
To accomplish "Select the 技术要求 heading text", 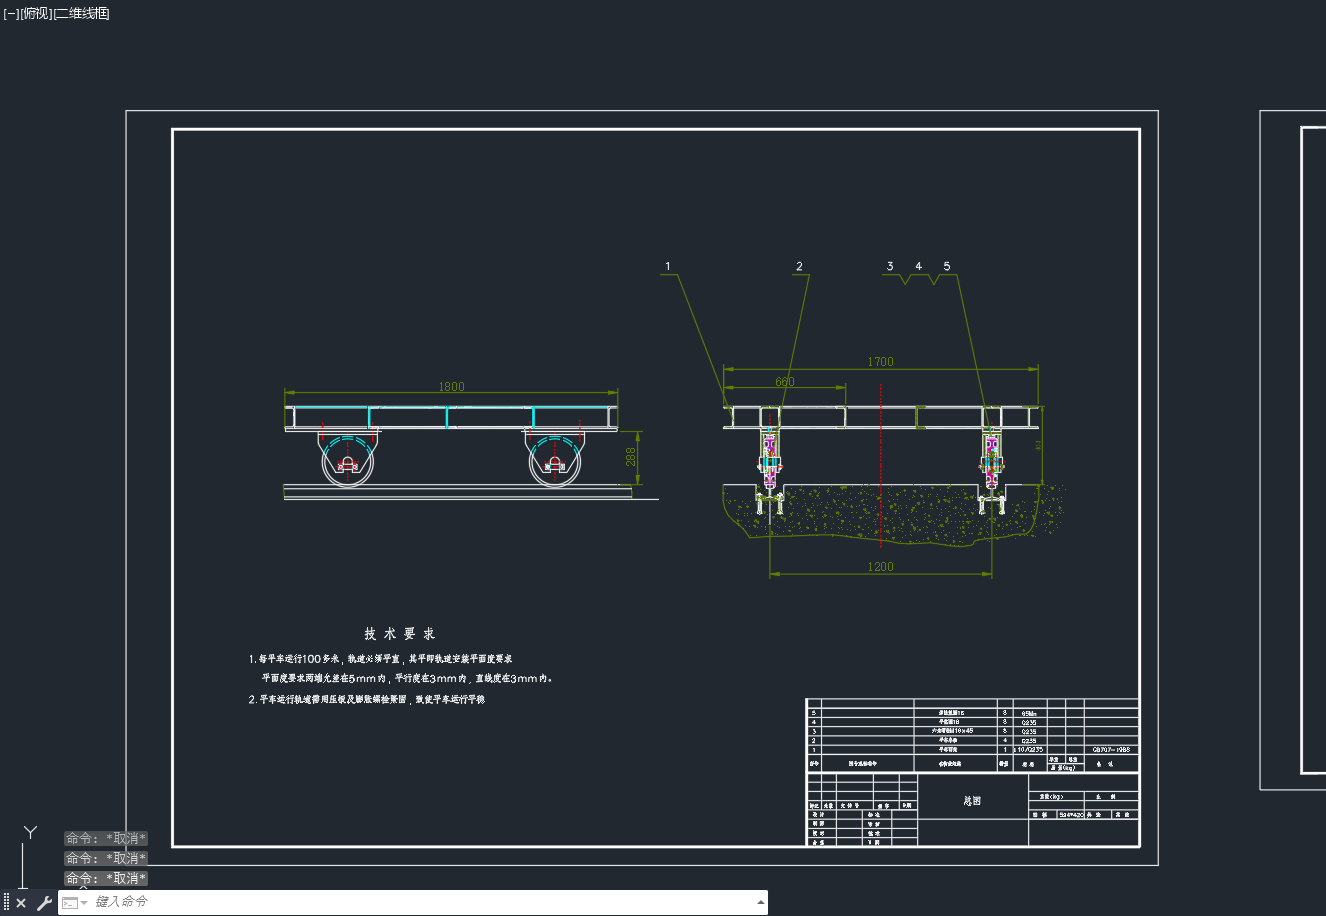I will click(x=400, y=634).
